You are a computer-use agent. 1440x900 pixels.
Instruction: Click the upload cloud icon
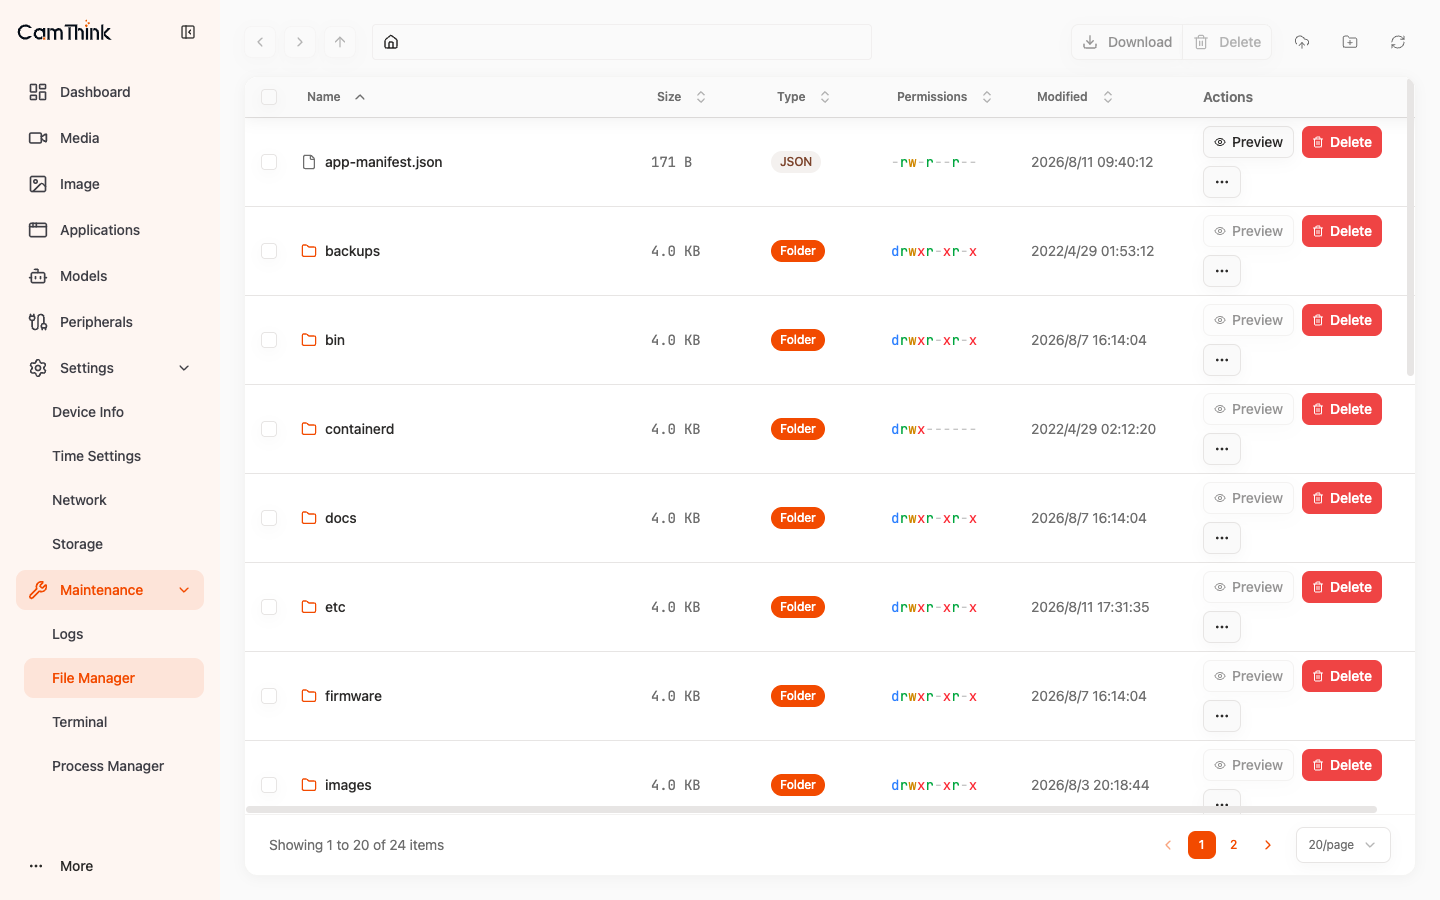(x=1302, y=42)
